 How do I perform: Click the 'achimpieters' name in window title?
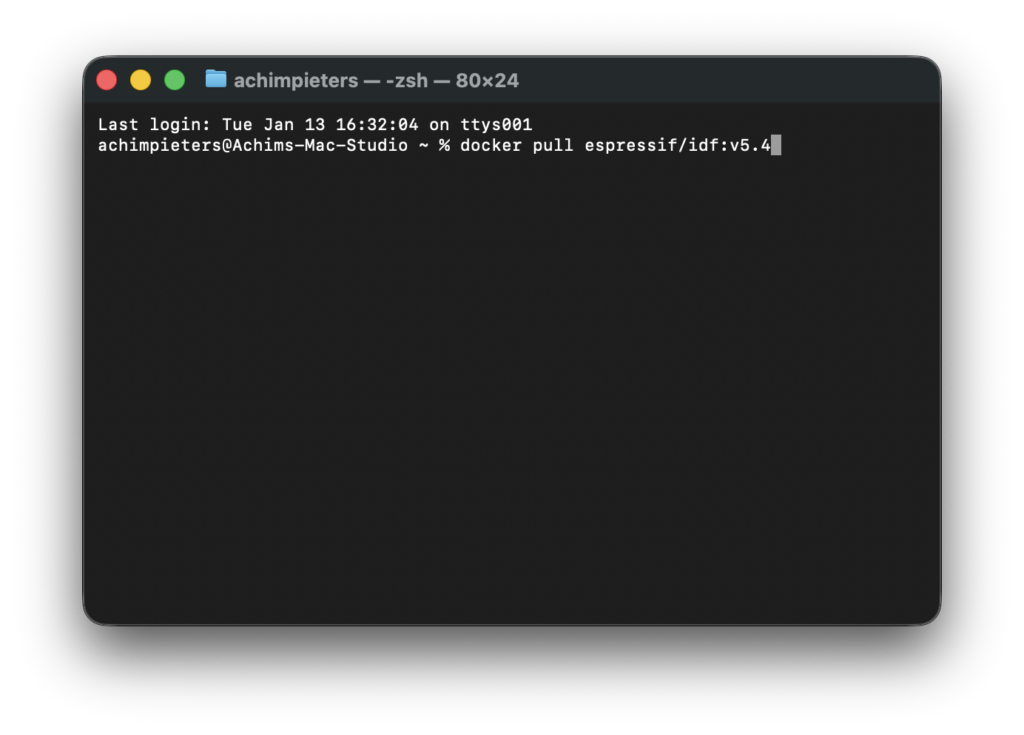[295, 80]
